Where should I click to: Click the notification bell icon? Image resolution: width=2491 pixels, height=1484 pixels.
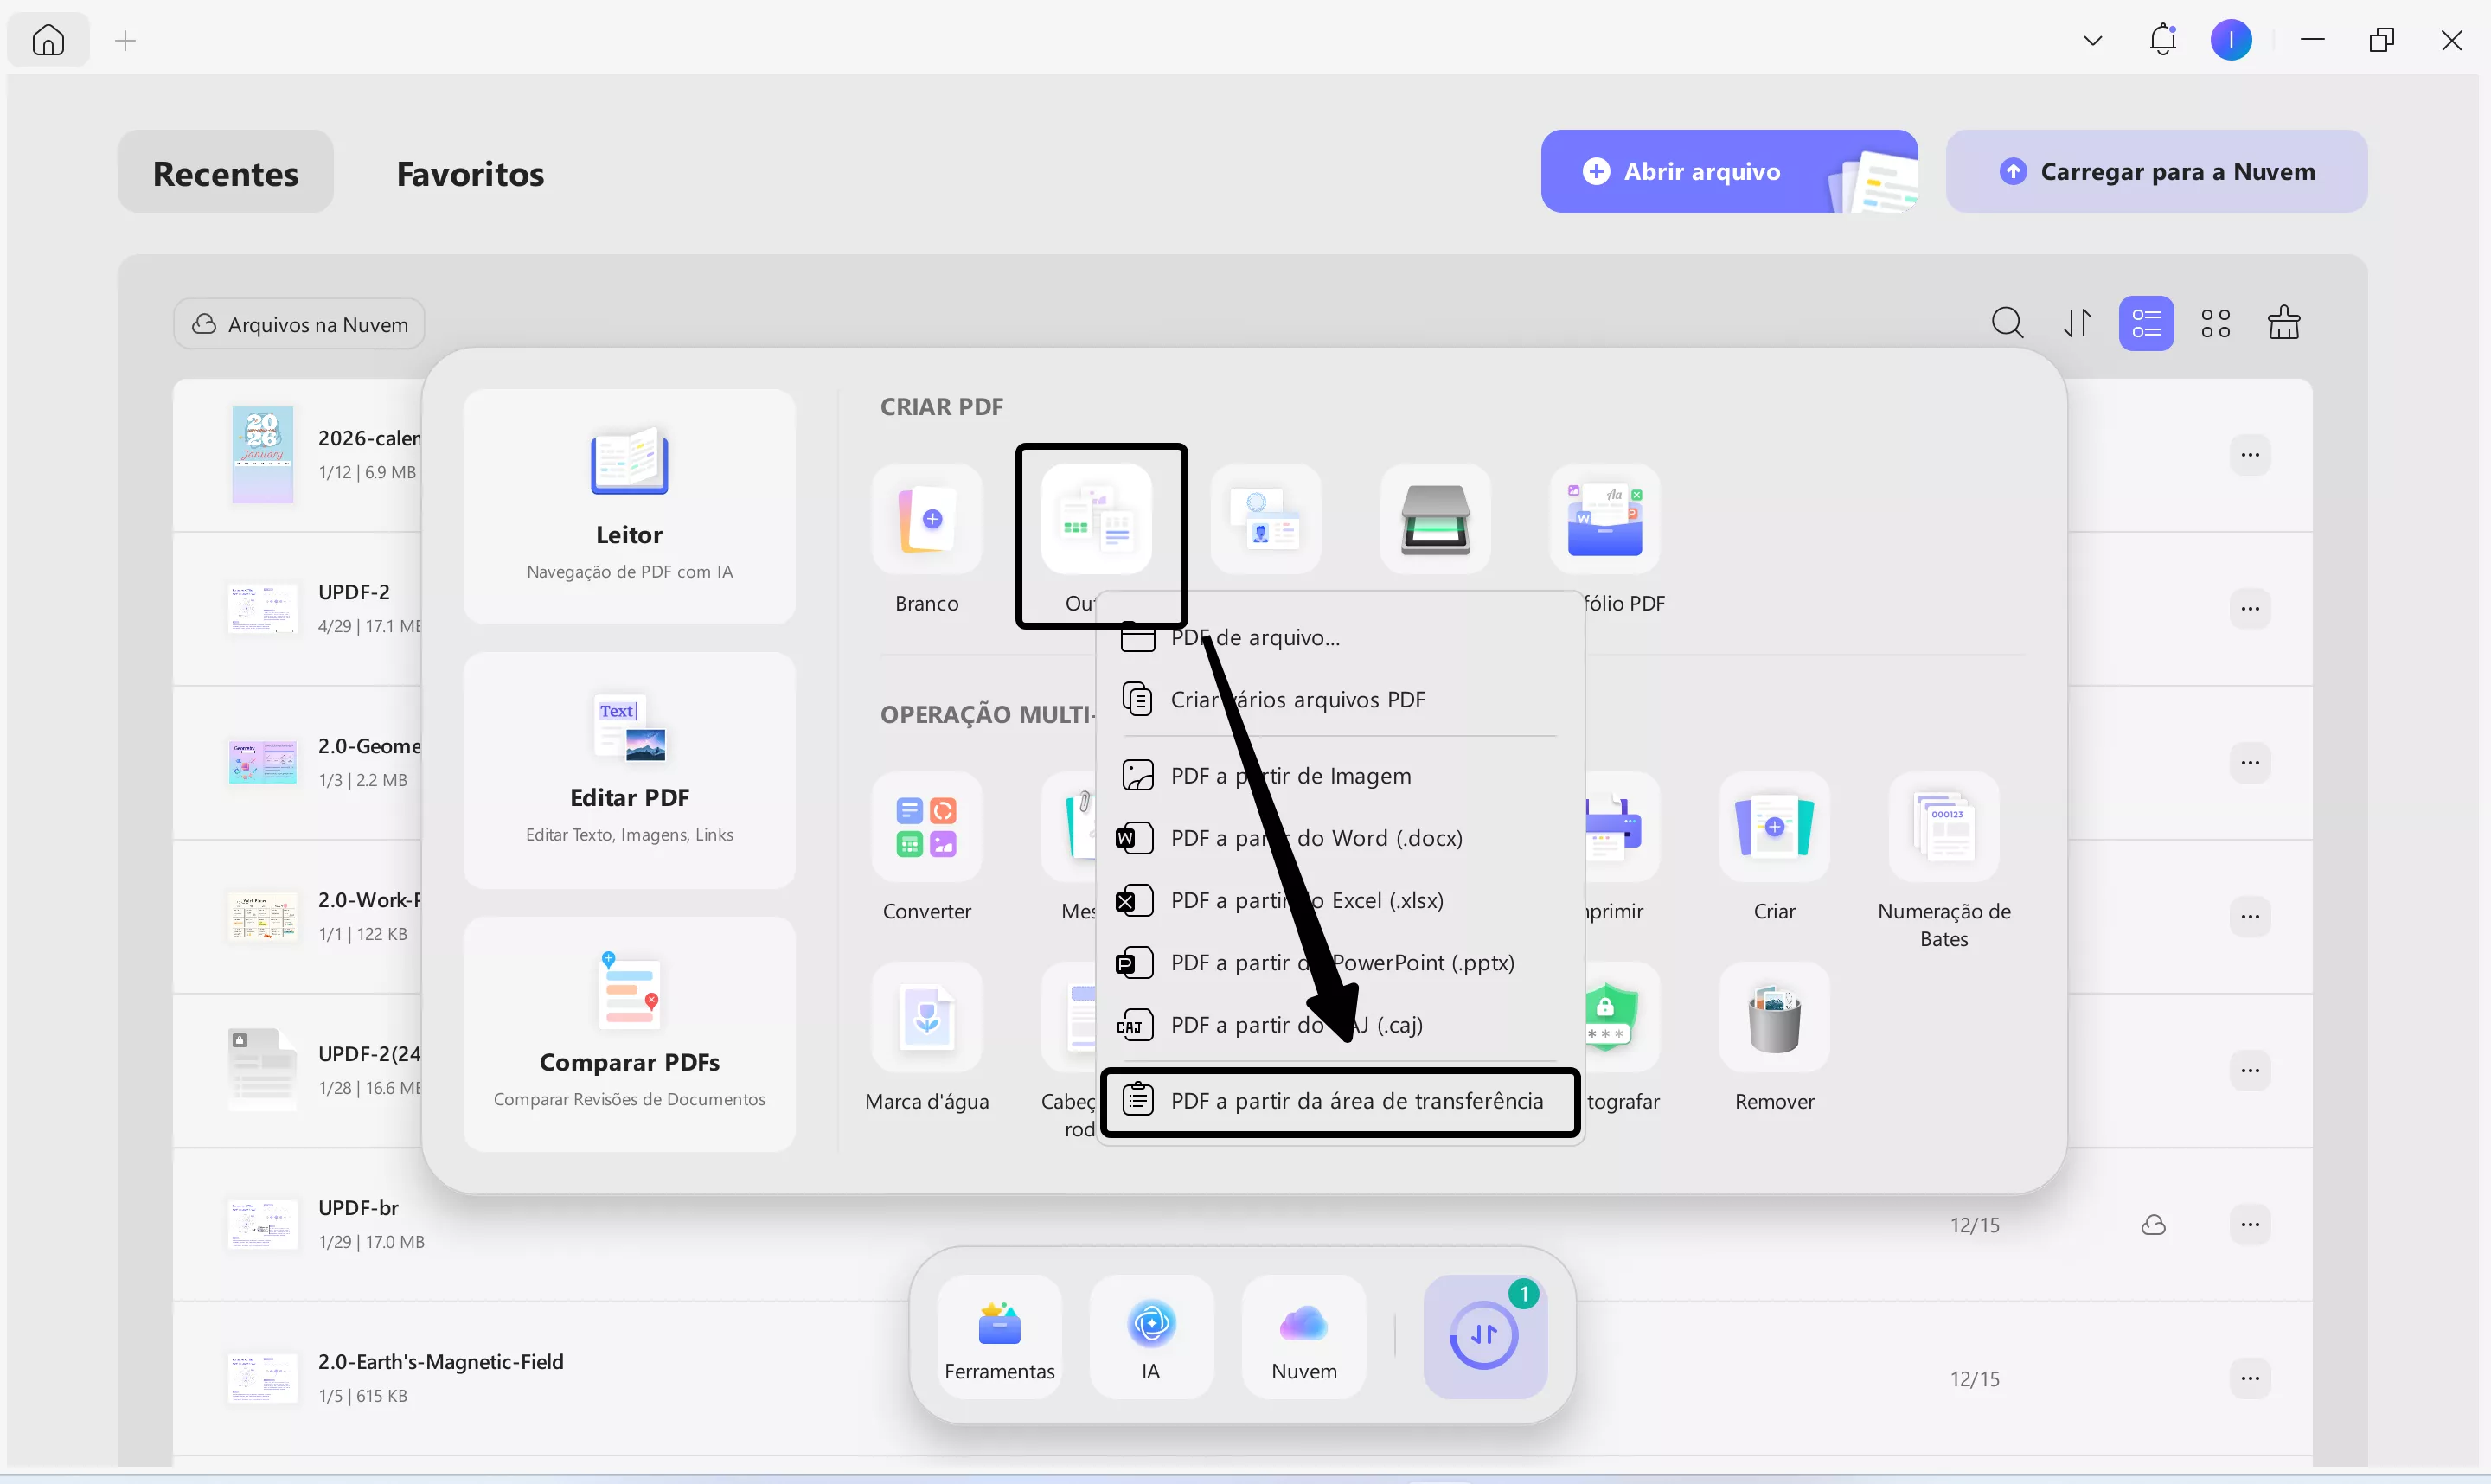click(2162, 40)
